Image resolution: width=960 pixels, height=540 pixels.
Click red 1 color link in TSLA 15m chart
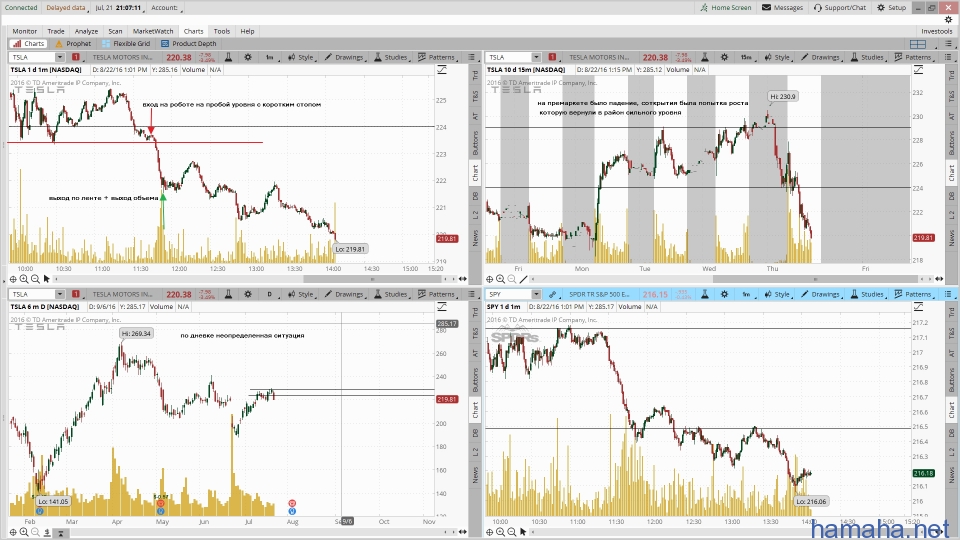tap(552, 57)
